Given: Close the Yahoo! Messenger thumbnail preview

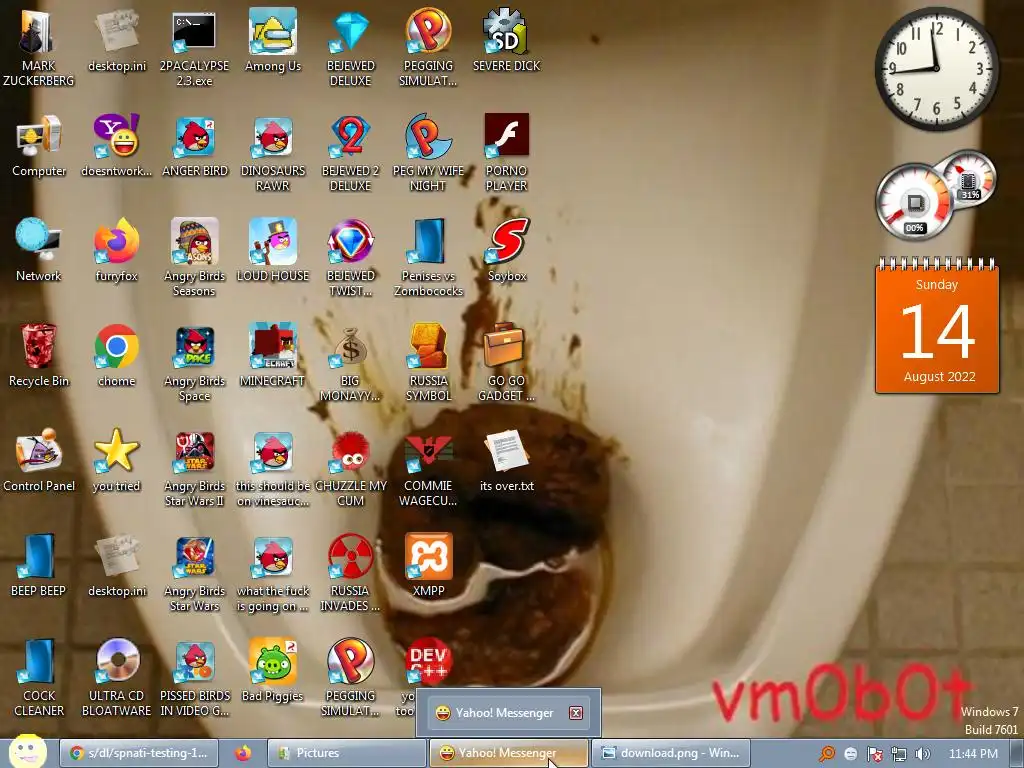Looking at the screenshot, I should (x=575, y=712).
